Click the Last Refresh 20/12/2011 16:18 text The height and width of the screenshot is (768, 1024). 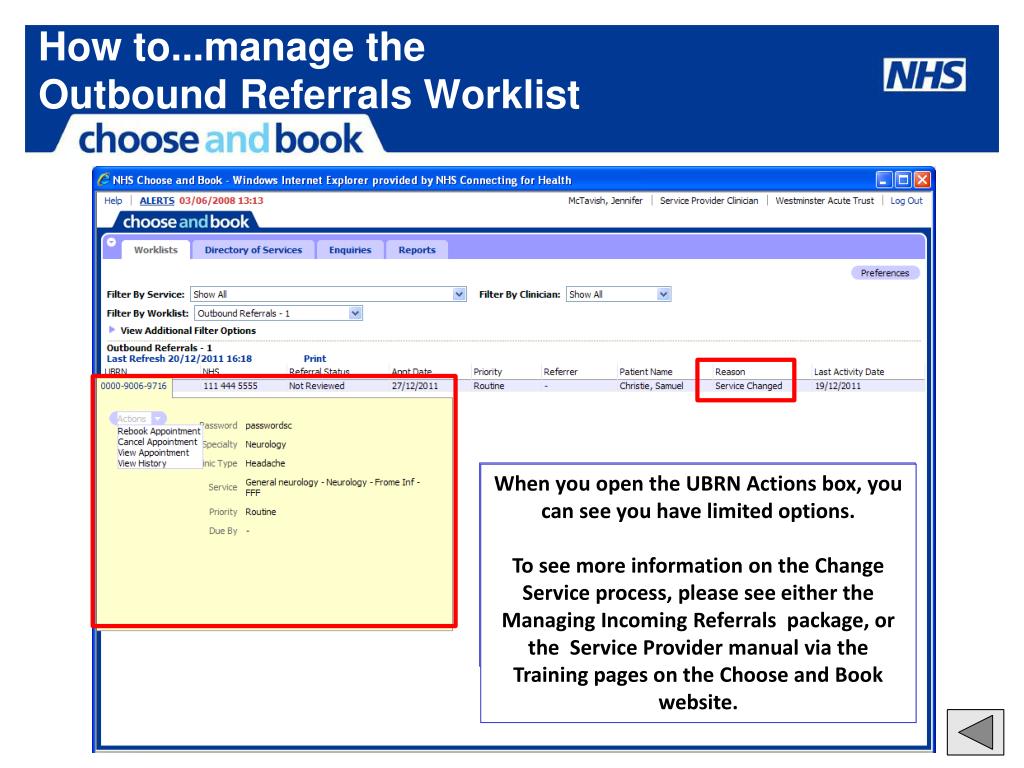coord(179,359)
